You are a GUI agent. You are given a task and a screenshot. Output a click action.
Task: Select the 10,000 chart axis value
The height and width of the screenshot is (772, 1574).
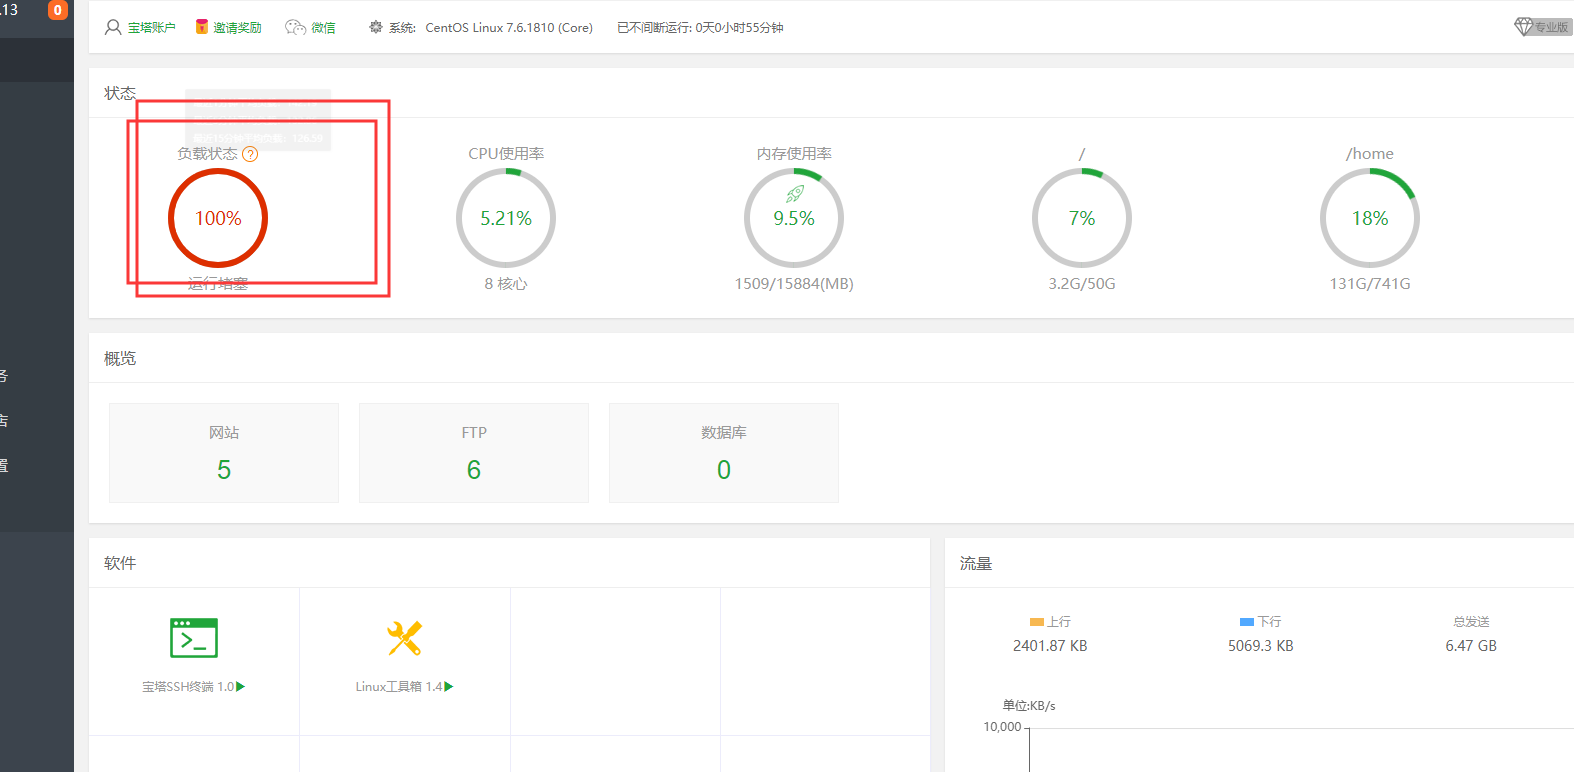point(1002,727)
